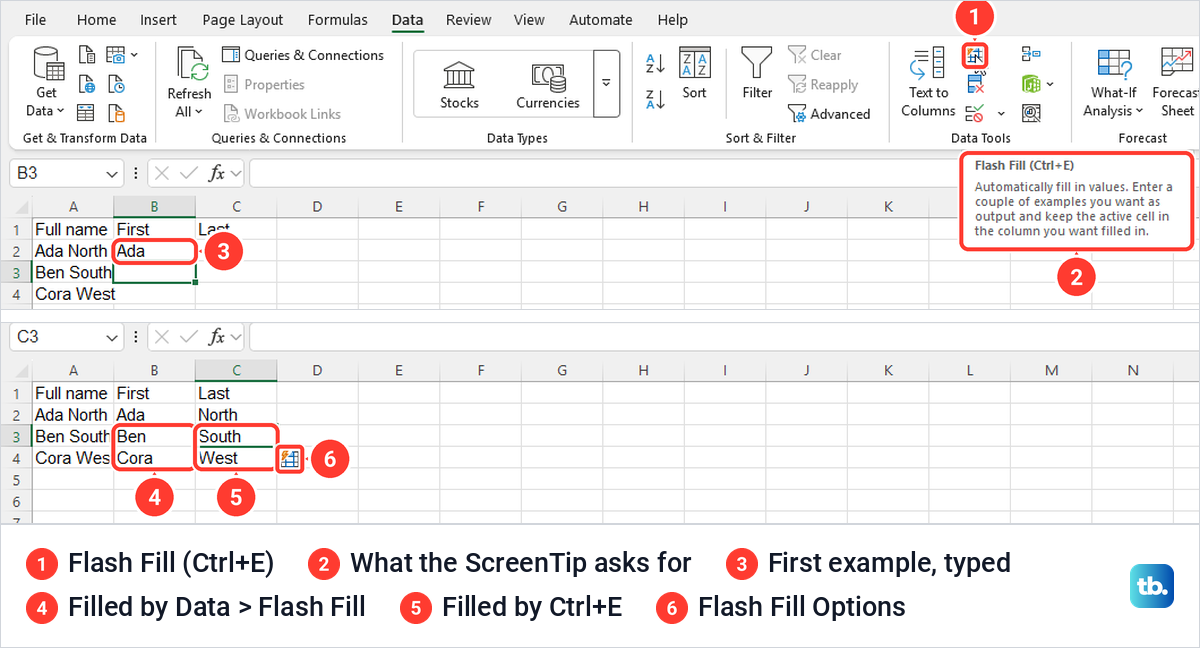
Task: Switch to the Page Layout tab
Action: point(242,20)
